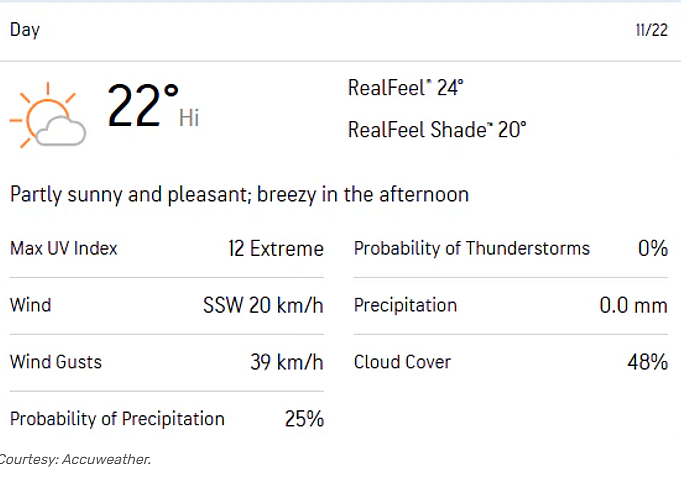
Task: Select the RealFeel 24° text
Action: pyautogui.click(x=406, y=88)
